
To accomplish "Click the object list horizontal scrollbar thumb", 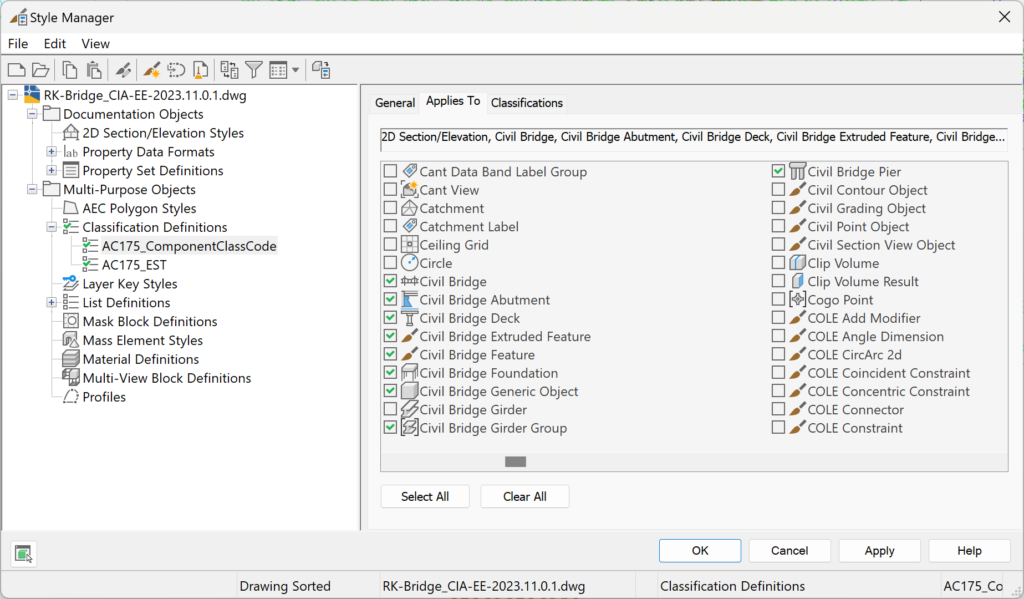I will click(x=515, y=462).
